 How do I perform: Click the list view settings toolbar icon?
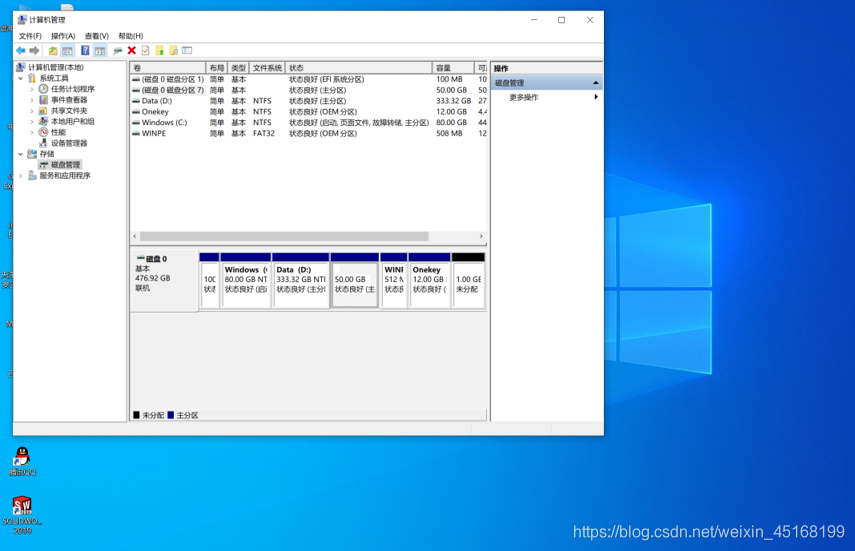click(187, 51)
